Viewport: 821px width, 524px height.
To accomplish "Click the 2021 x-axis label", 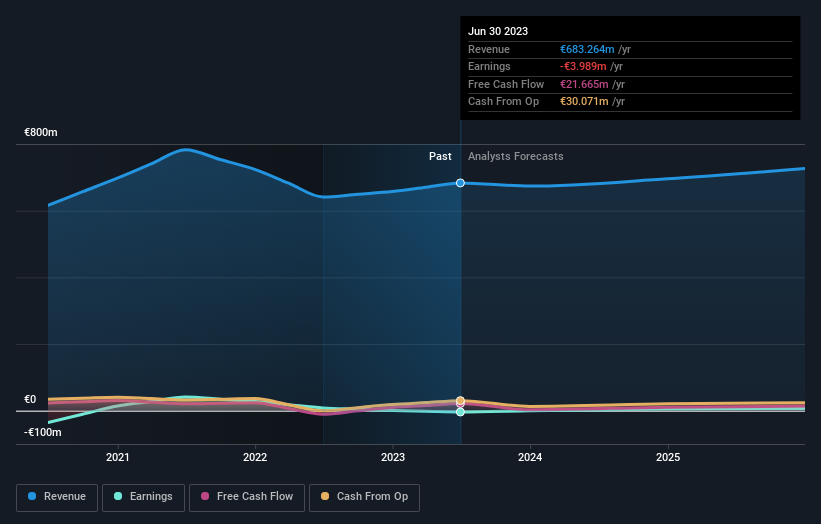I will pos(118,457).
